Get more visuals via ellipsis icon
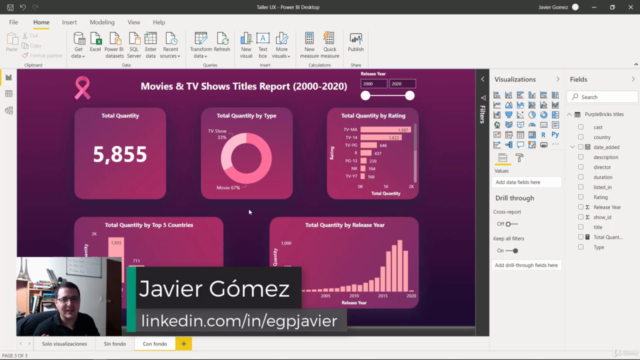Screen dimensions: 640x360 point(555,144)
